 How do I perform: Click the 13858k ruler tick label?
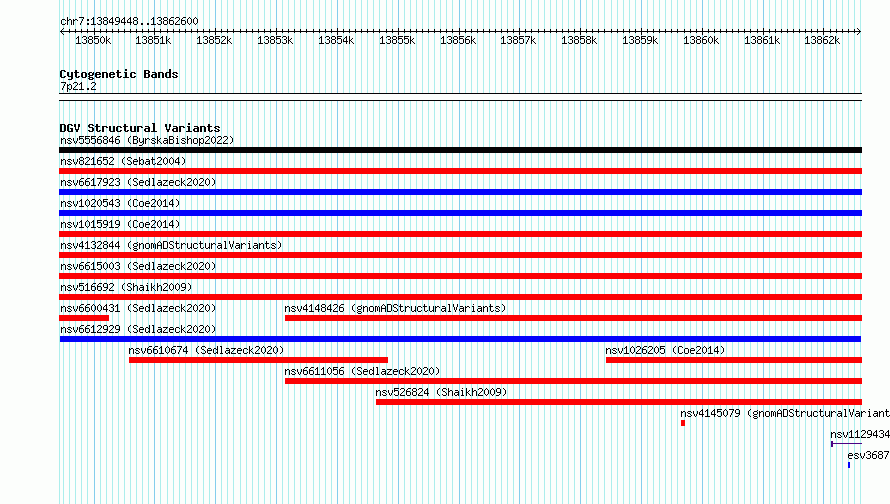click(580, 40)
